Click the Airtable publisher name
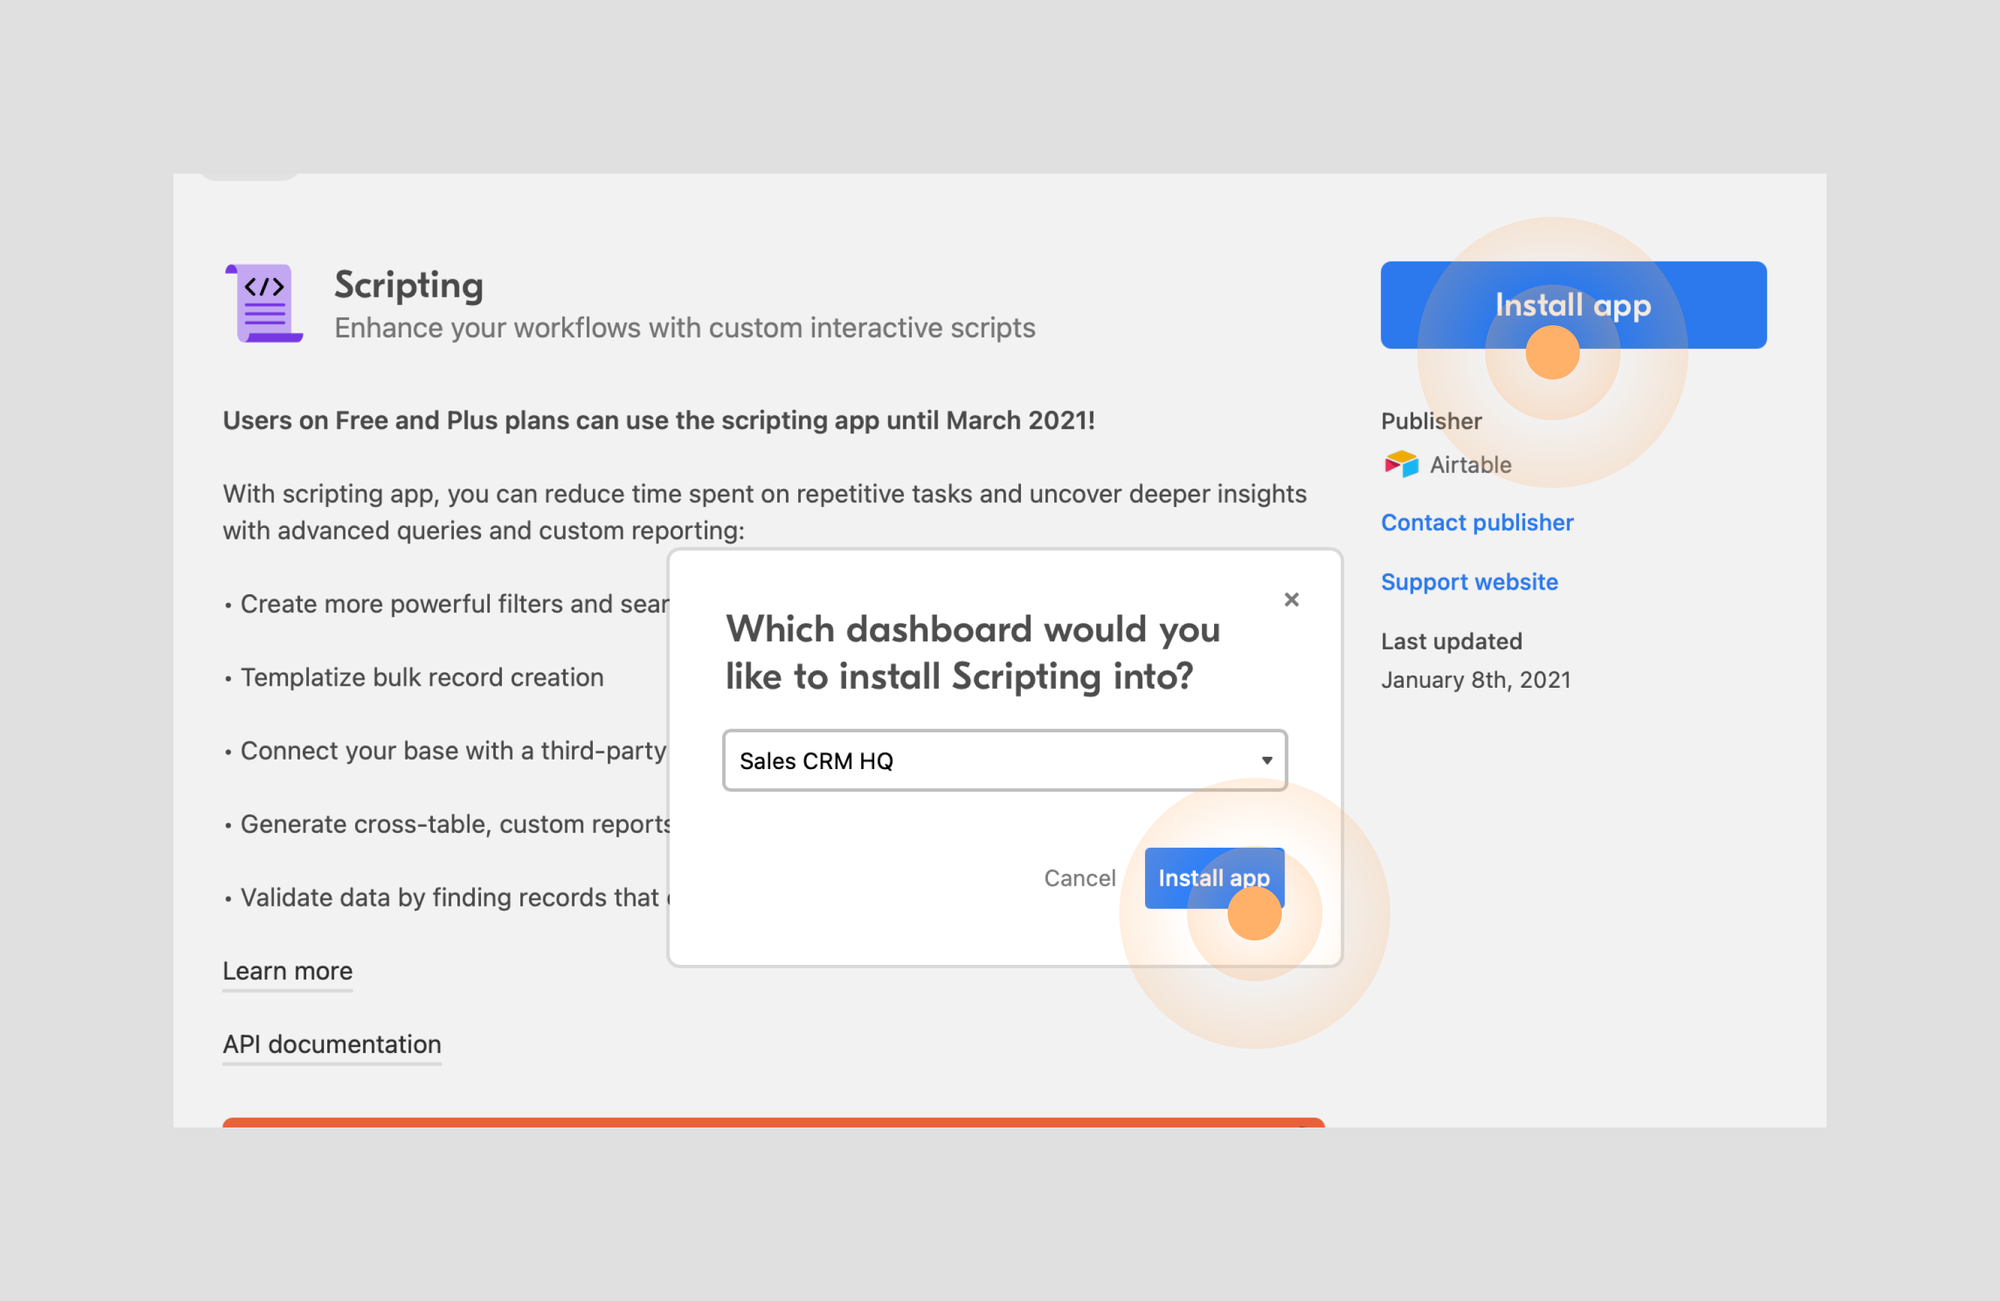The height and width of the screenshot is (1301, 2000). click(x=1470, y=465)
